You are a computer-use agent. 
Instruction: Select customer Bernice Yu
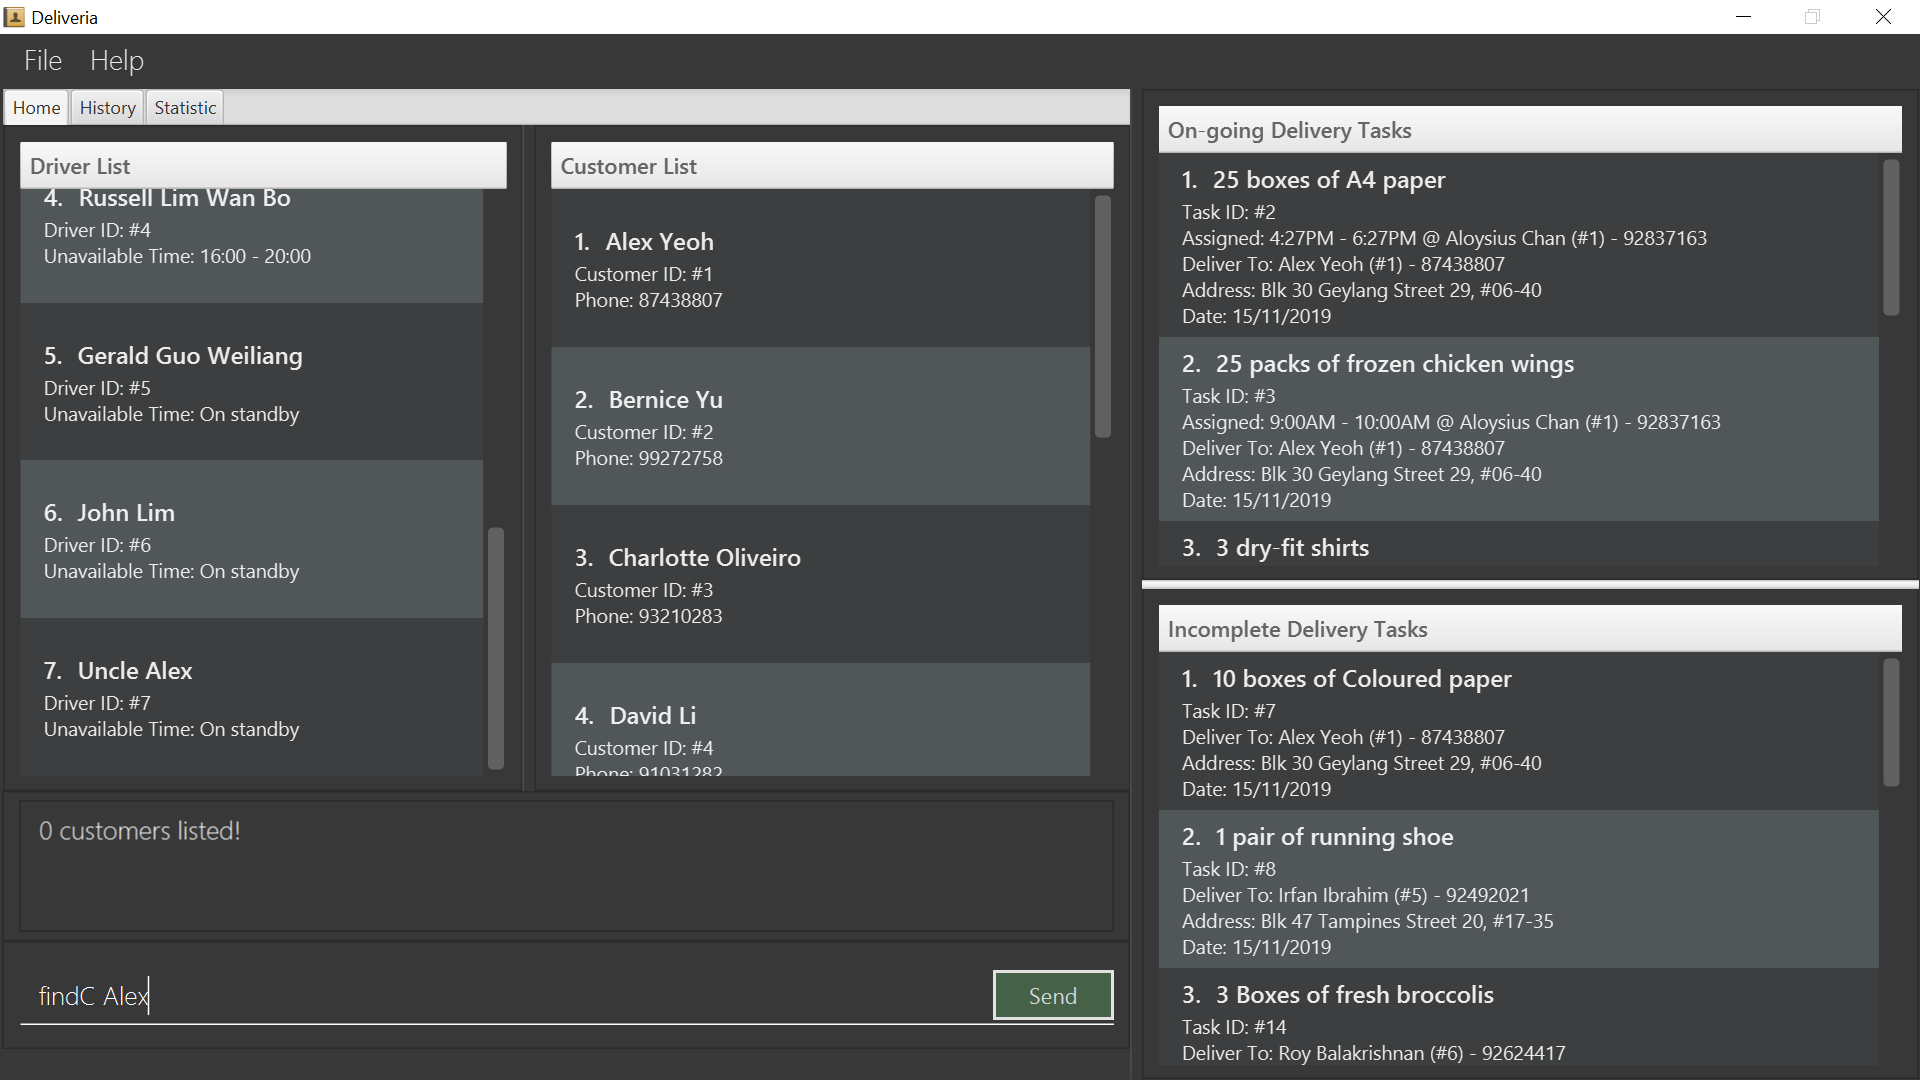coord(820,427)
